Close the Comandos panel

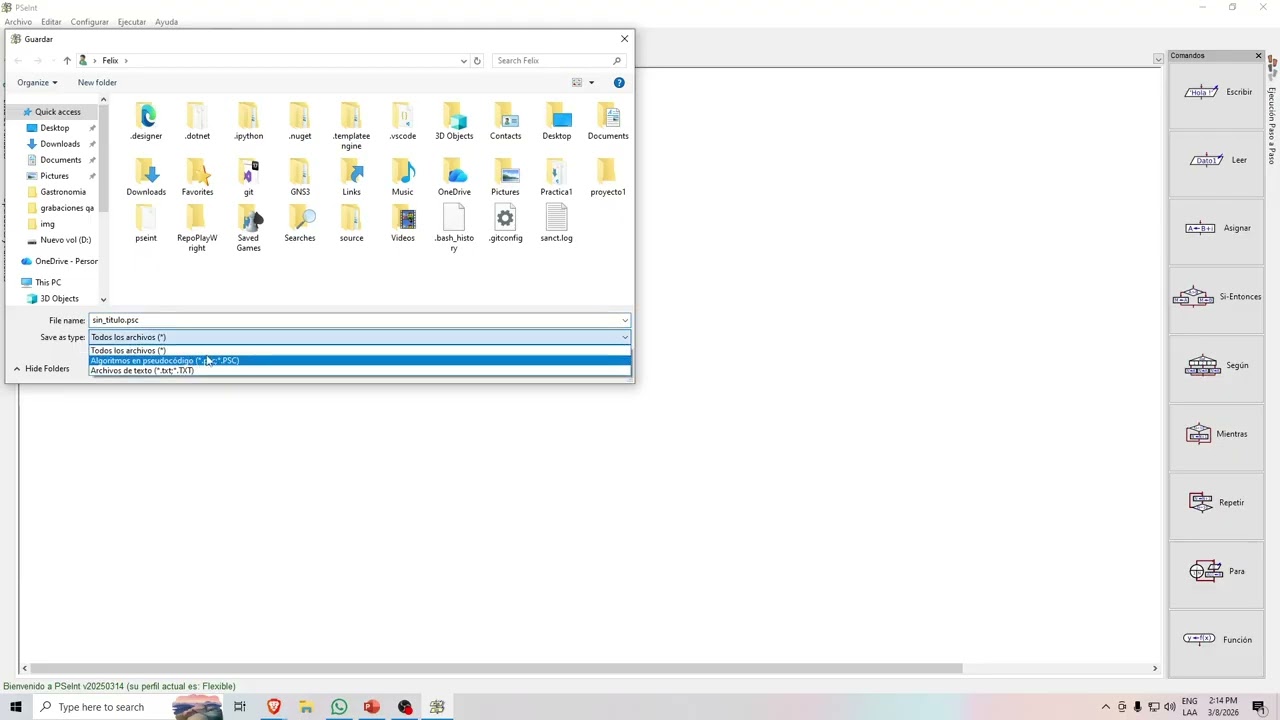tap(1258, 55)
